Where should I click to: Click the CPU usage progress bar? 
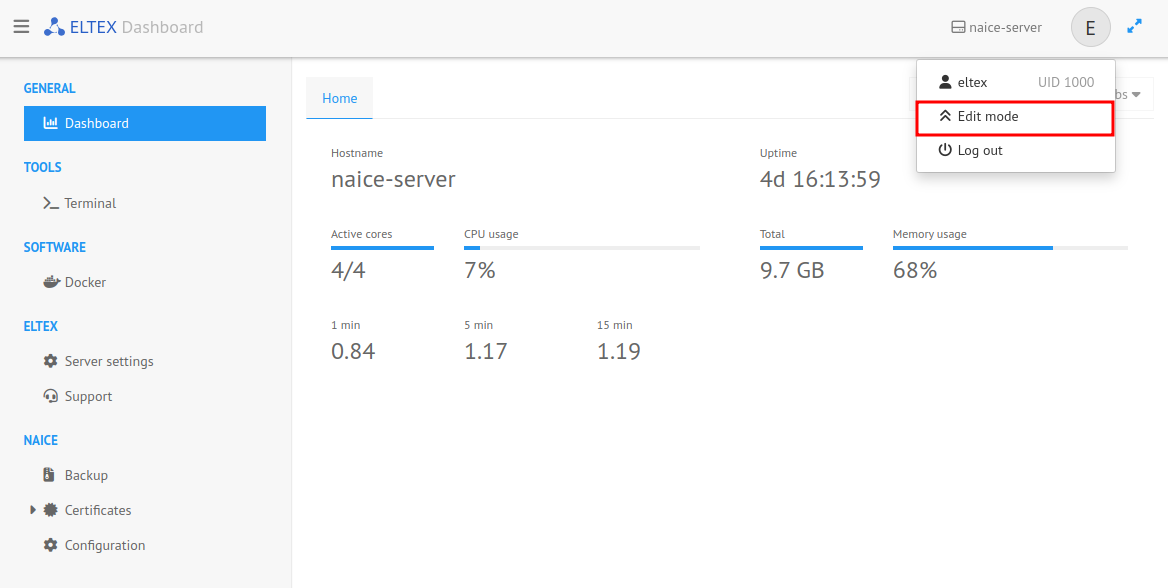click(581, 247)
